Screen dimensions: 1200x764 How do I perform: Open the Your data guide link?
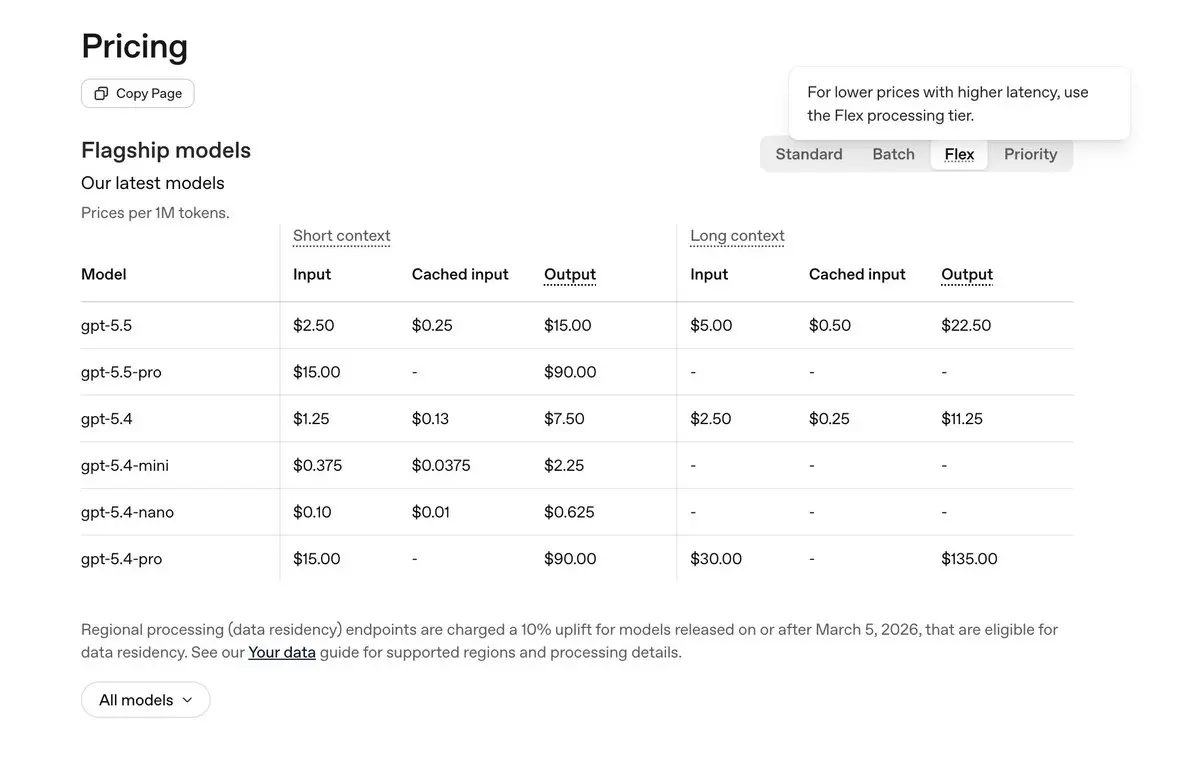(x=282, y=652)
